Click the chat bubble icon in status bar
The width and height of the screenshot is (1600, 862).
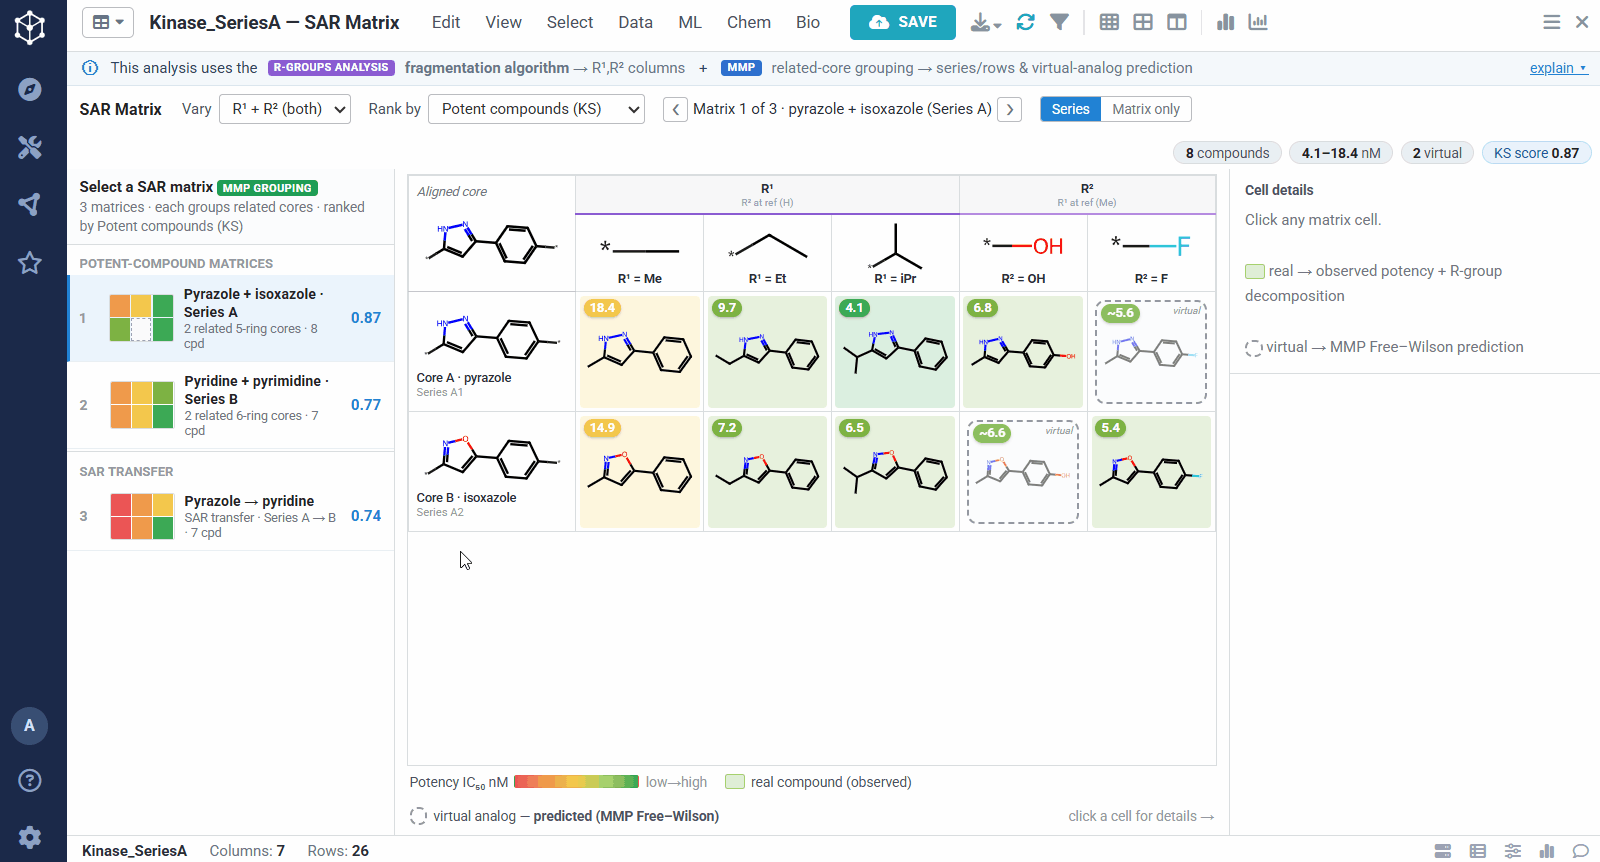point(1581,851)
